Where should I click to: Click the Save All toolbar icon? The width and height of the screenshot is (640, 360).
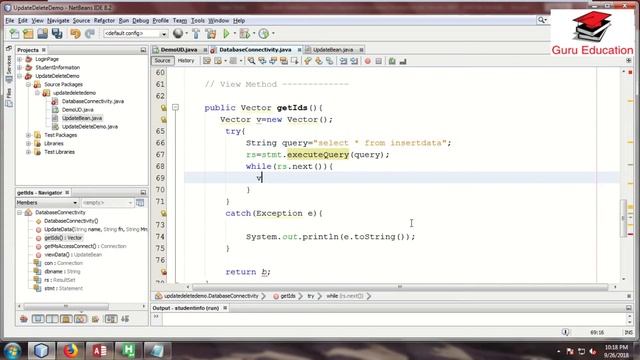(57, 33)
